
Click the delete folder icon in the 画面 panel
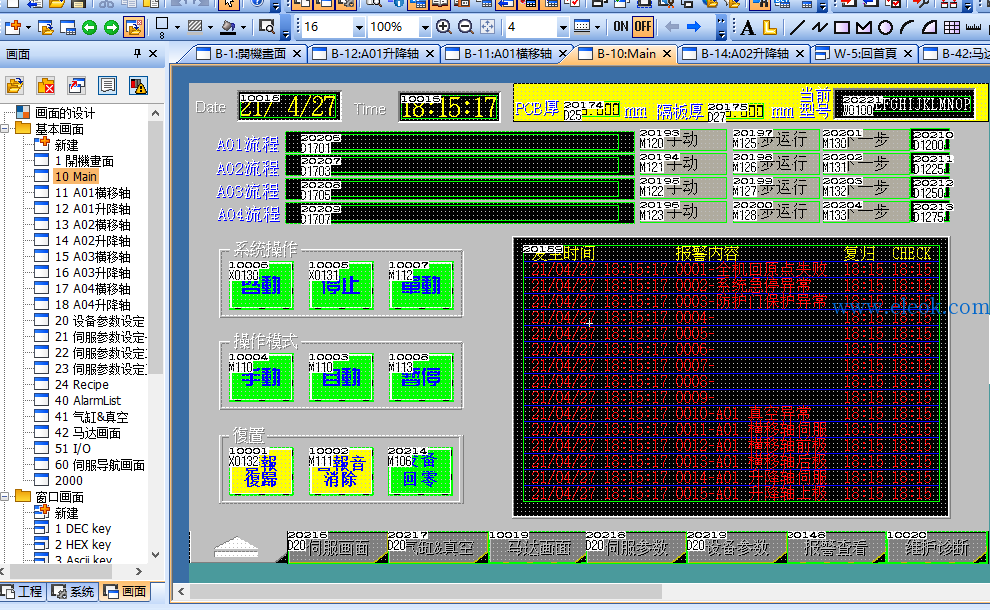(45, 85)
